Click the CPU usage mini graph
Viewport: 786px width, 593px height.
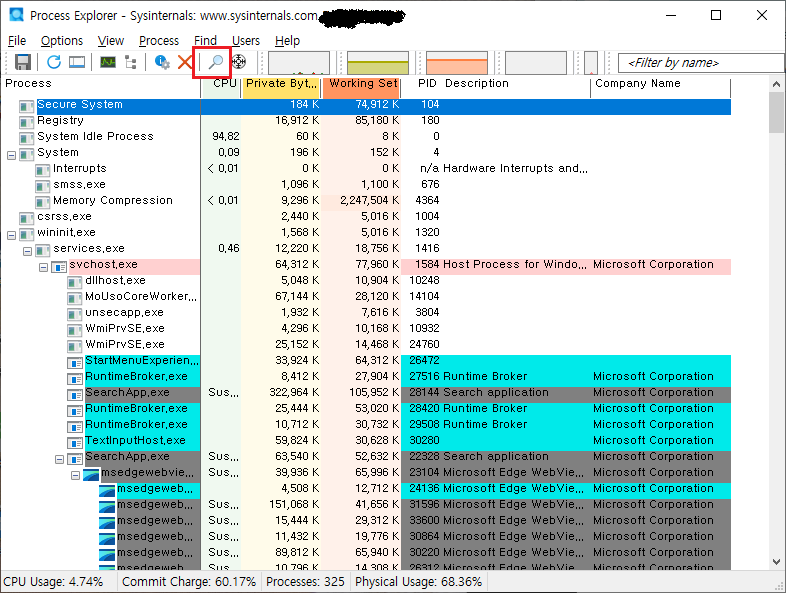coord(299,63)
